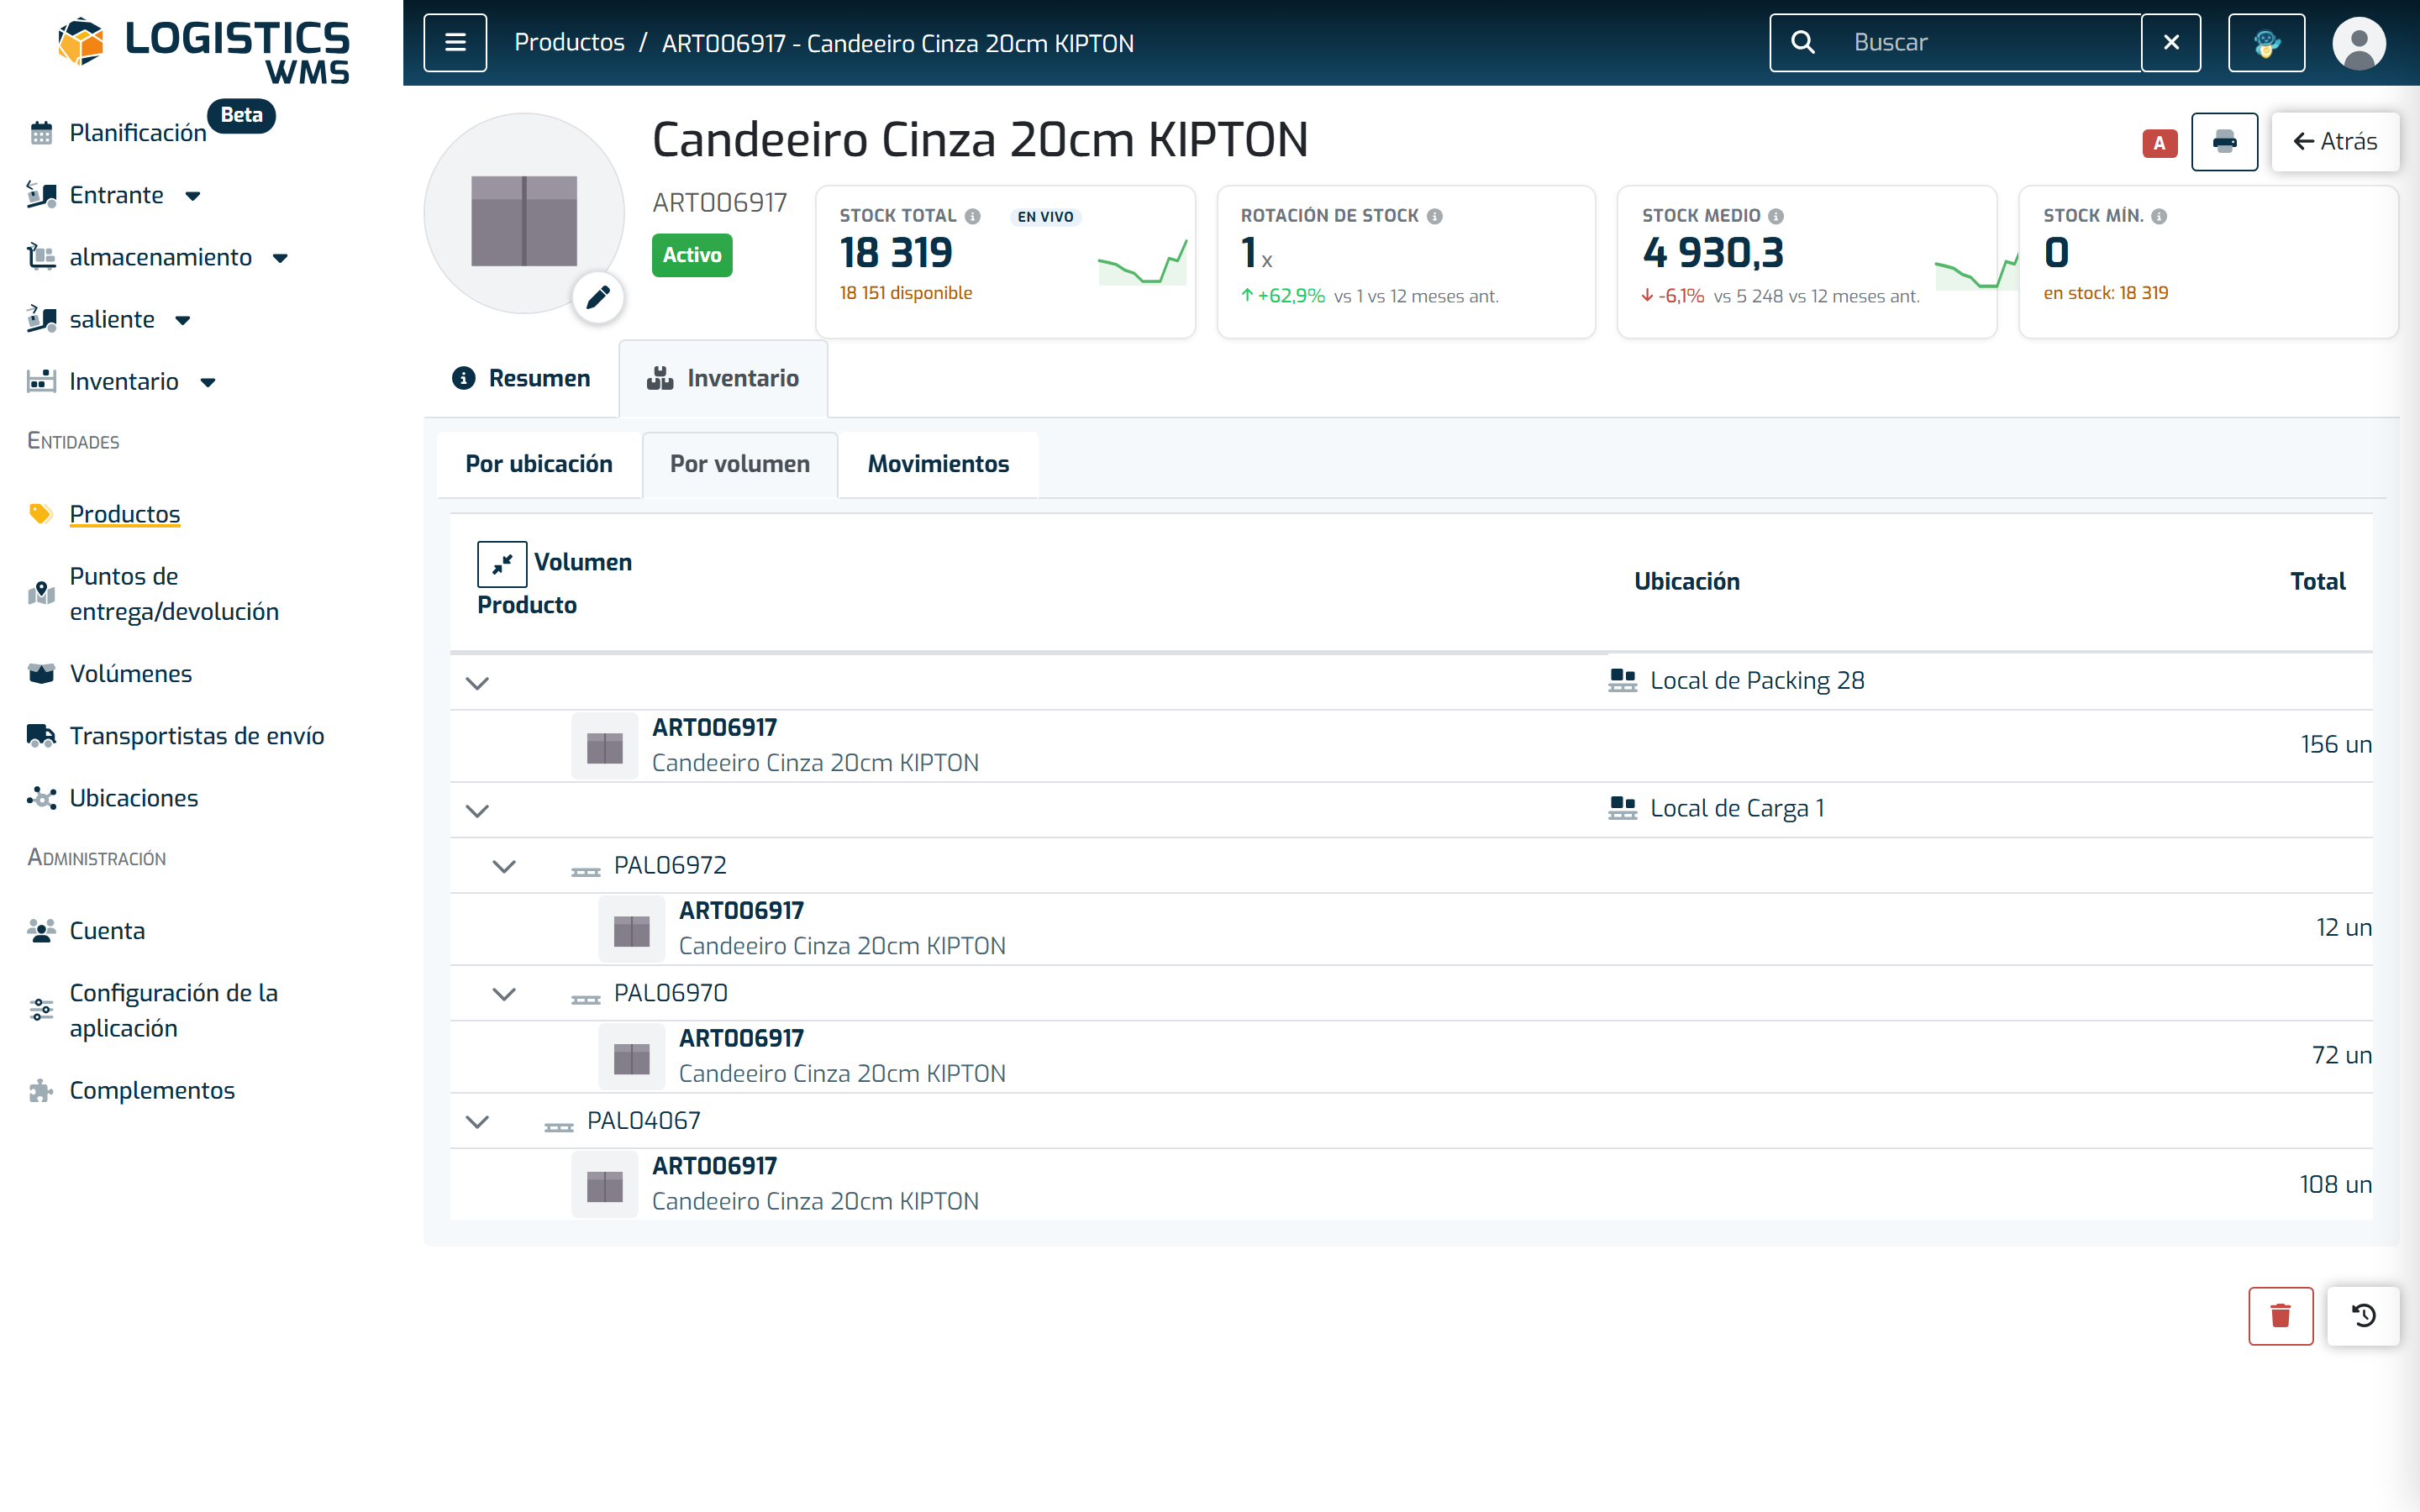
Task: Click the 108 un total value
Action: (2335, 1184)
